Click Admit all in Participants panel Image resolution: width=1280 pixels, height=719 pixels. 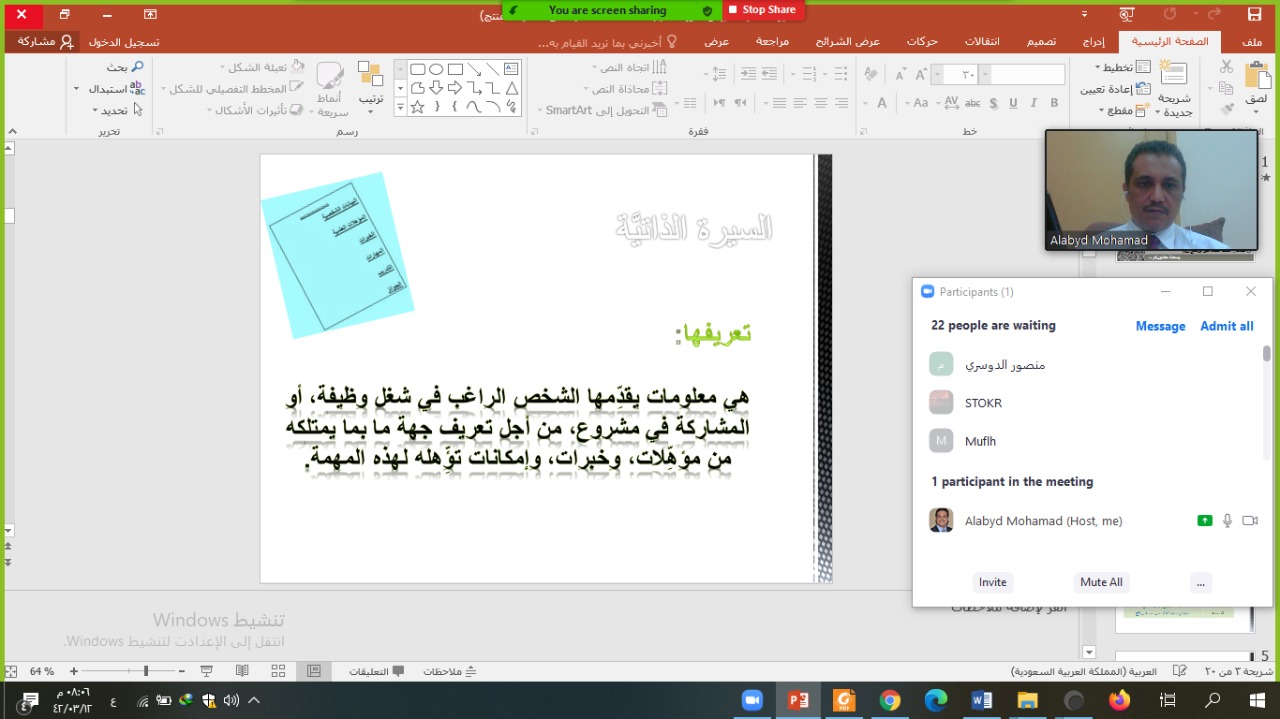coord(1226,326)
